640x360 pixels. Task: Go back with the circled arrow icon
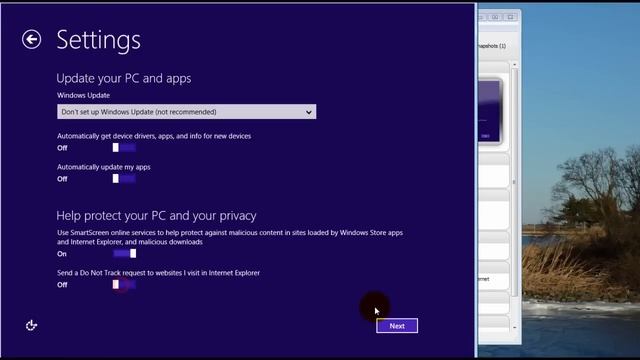point(31,39)
